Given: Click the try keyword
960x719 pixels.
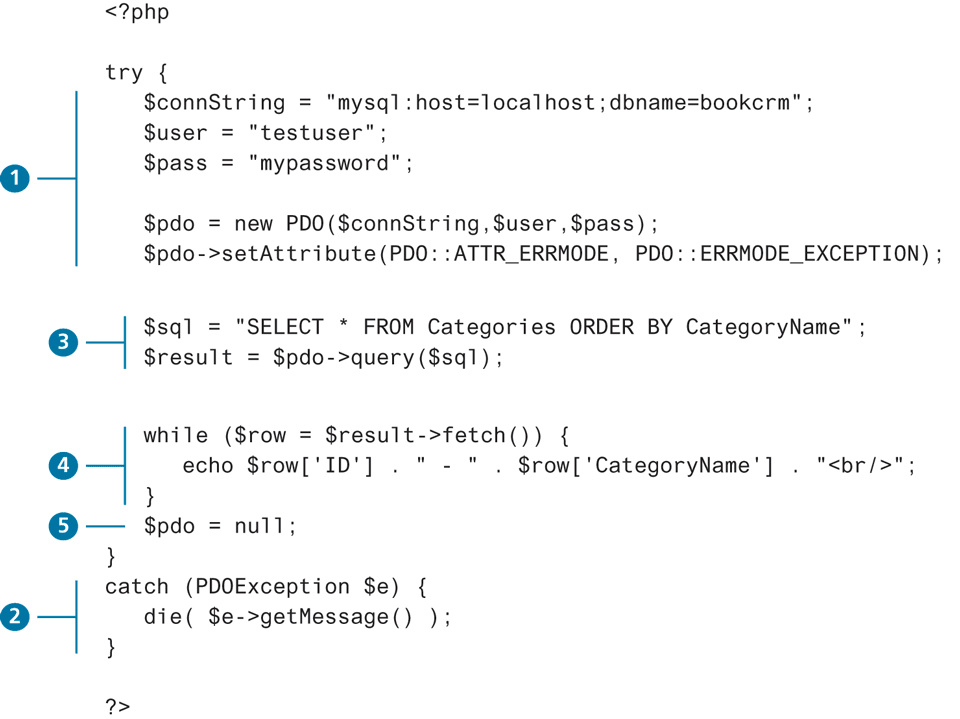Looking at the screenshot, I should [x=124, y=73].
